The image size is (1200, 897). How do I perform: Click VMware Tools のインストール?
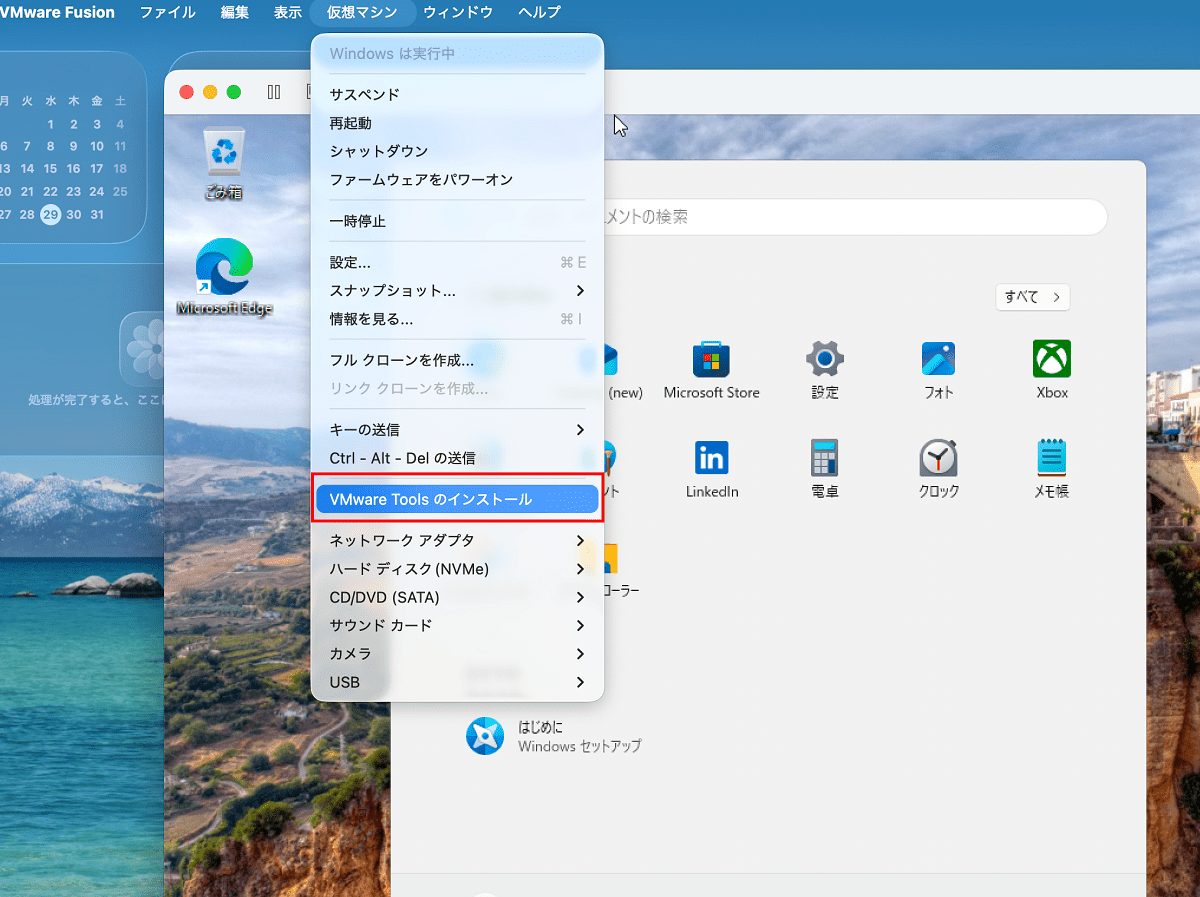click(x=458, y=499)
